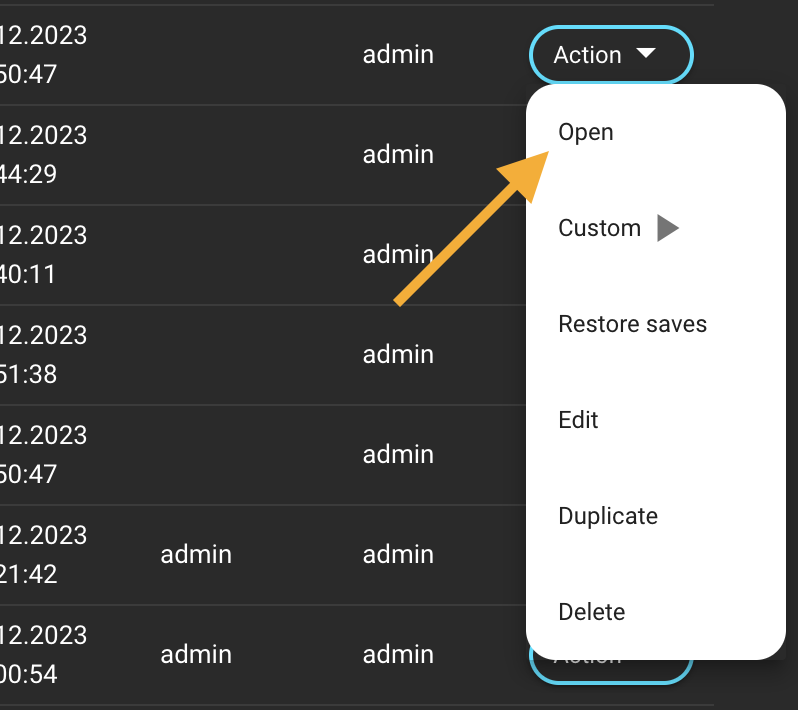
Task: Click admin in the 44:29 row
Action: pos(398,155)
